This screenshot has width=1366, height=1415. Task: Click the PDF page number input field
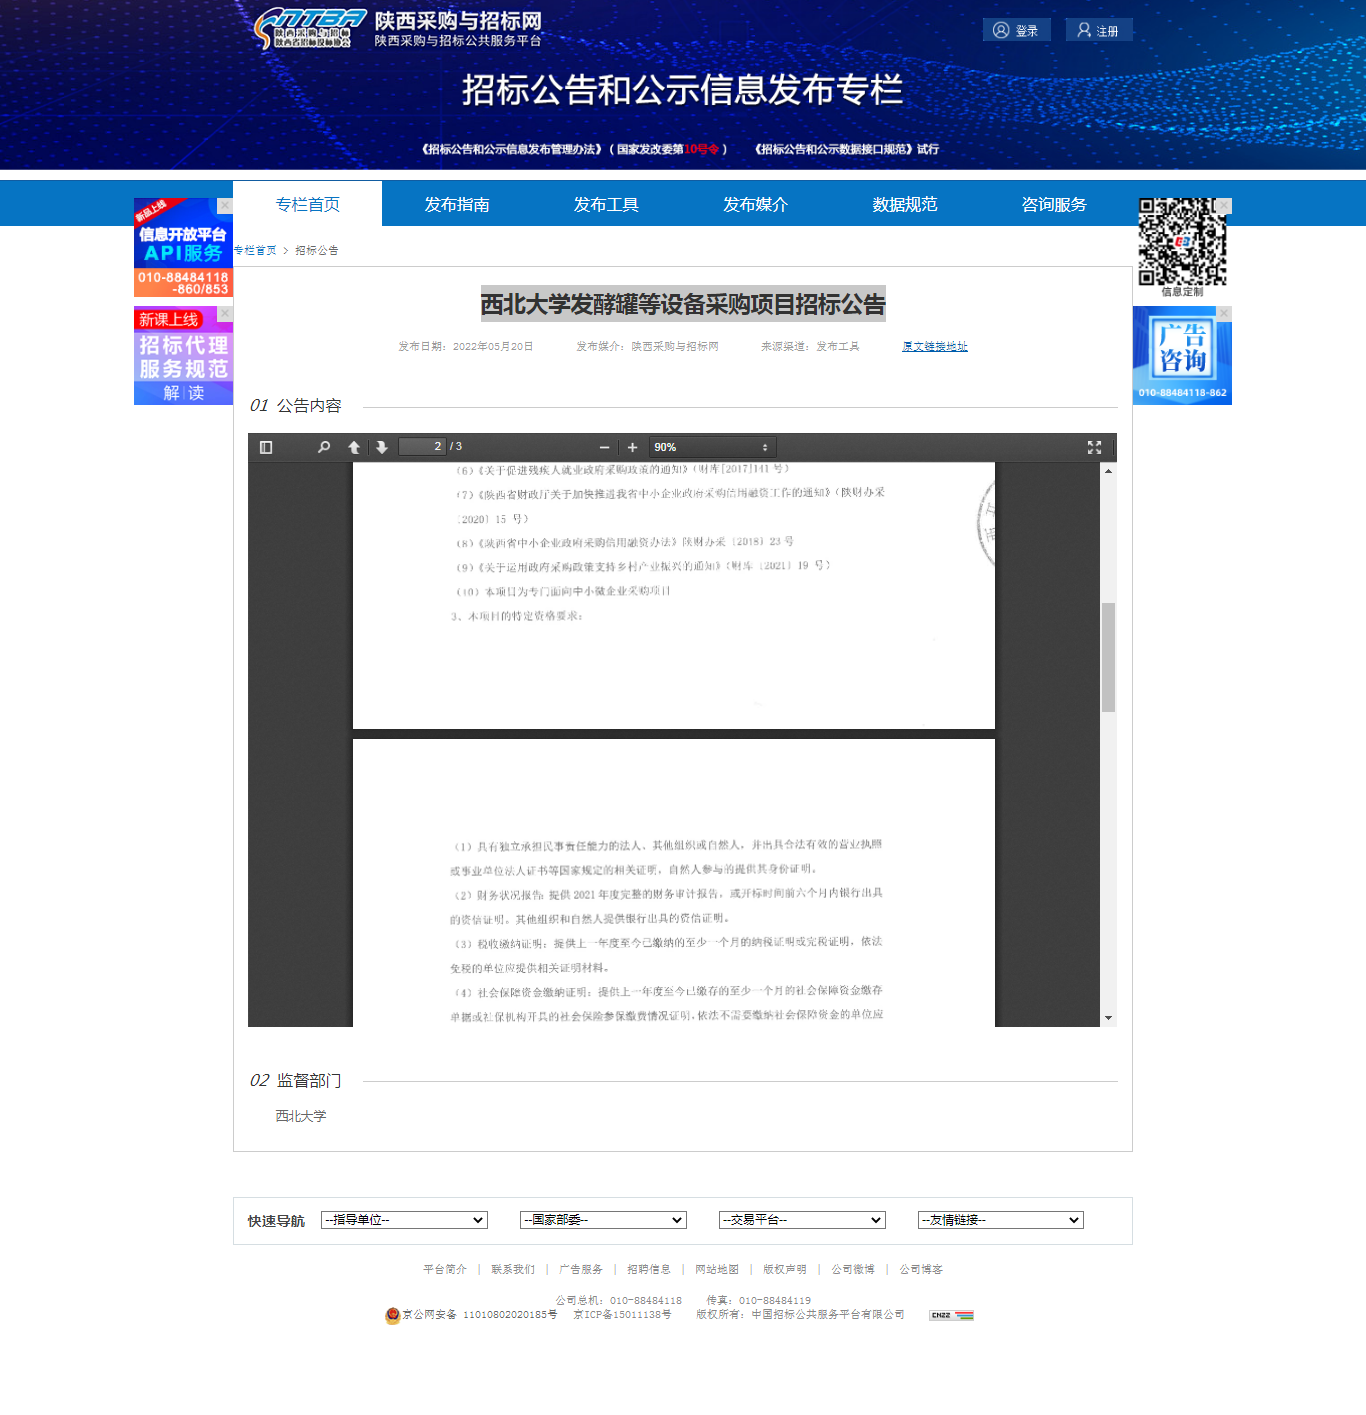pyautogui.click(x=422, y=447)
